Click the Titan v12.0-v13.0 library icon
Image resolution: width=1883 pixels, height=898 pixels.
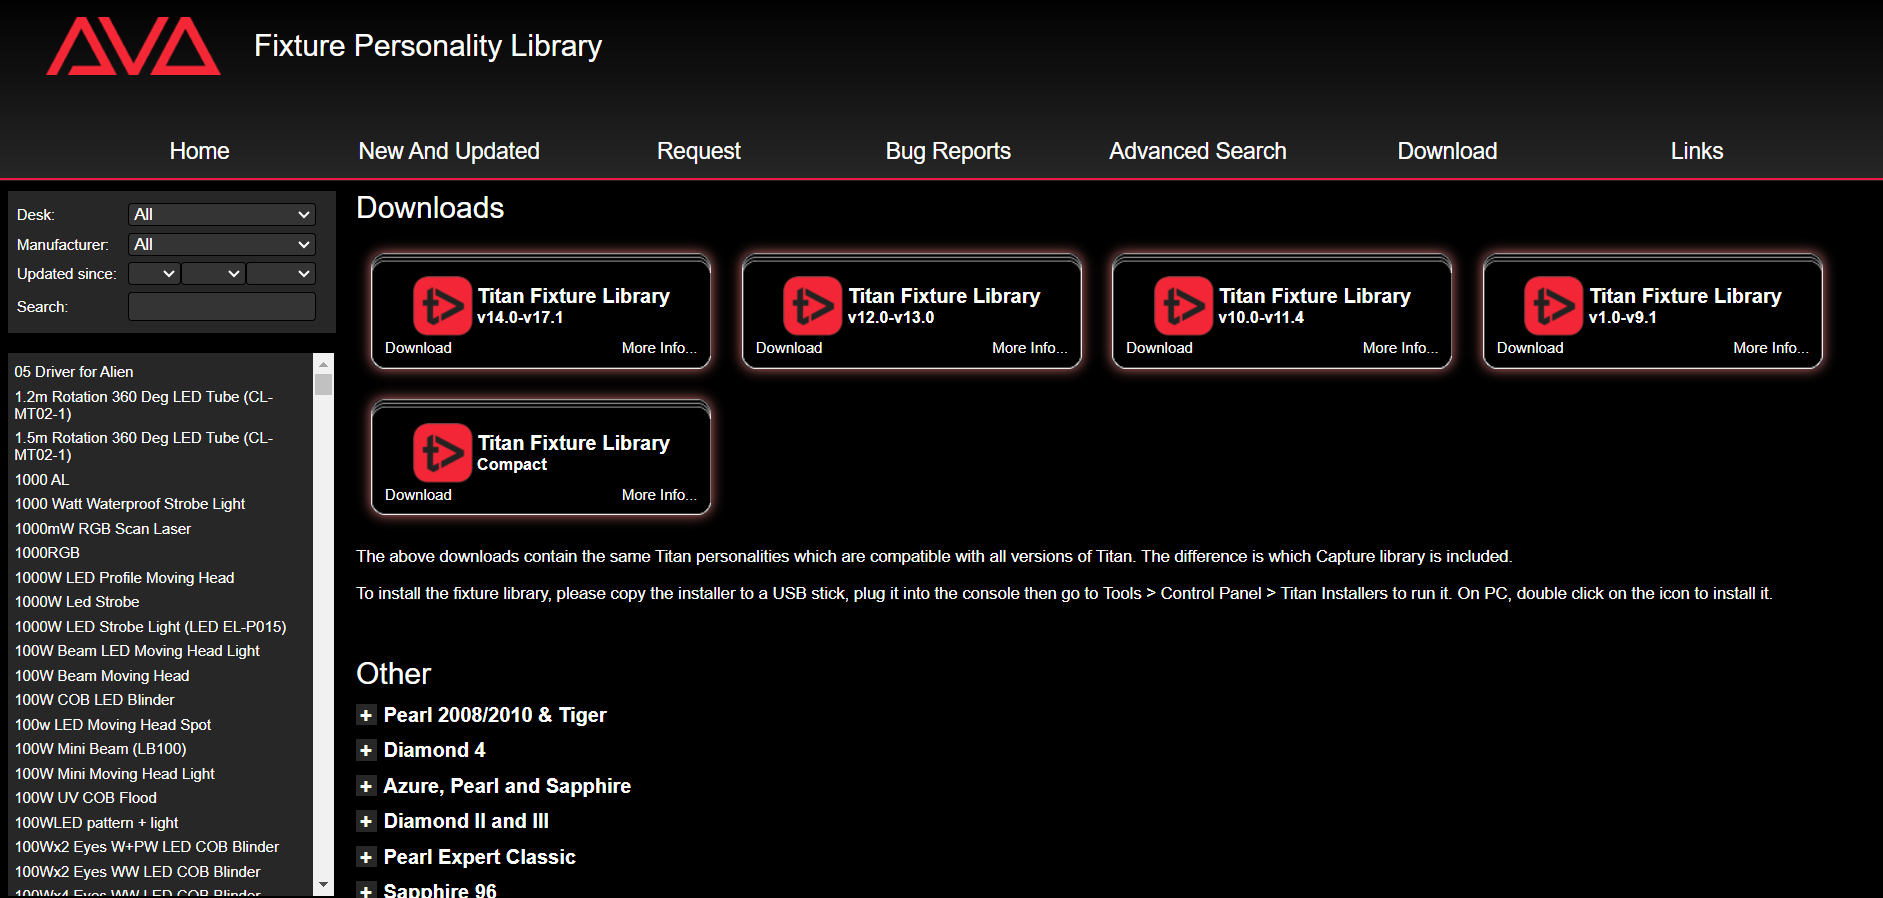[x=812, y=306]
